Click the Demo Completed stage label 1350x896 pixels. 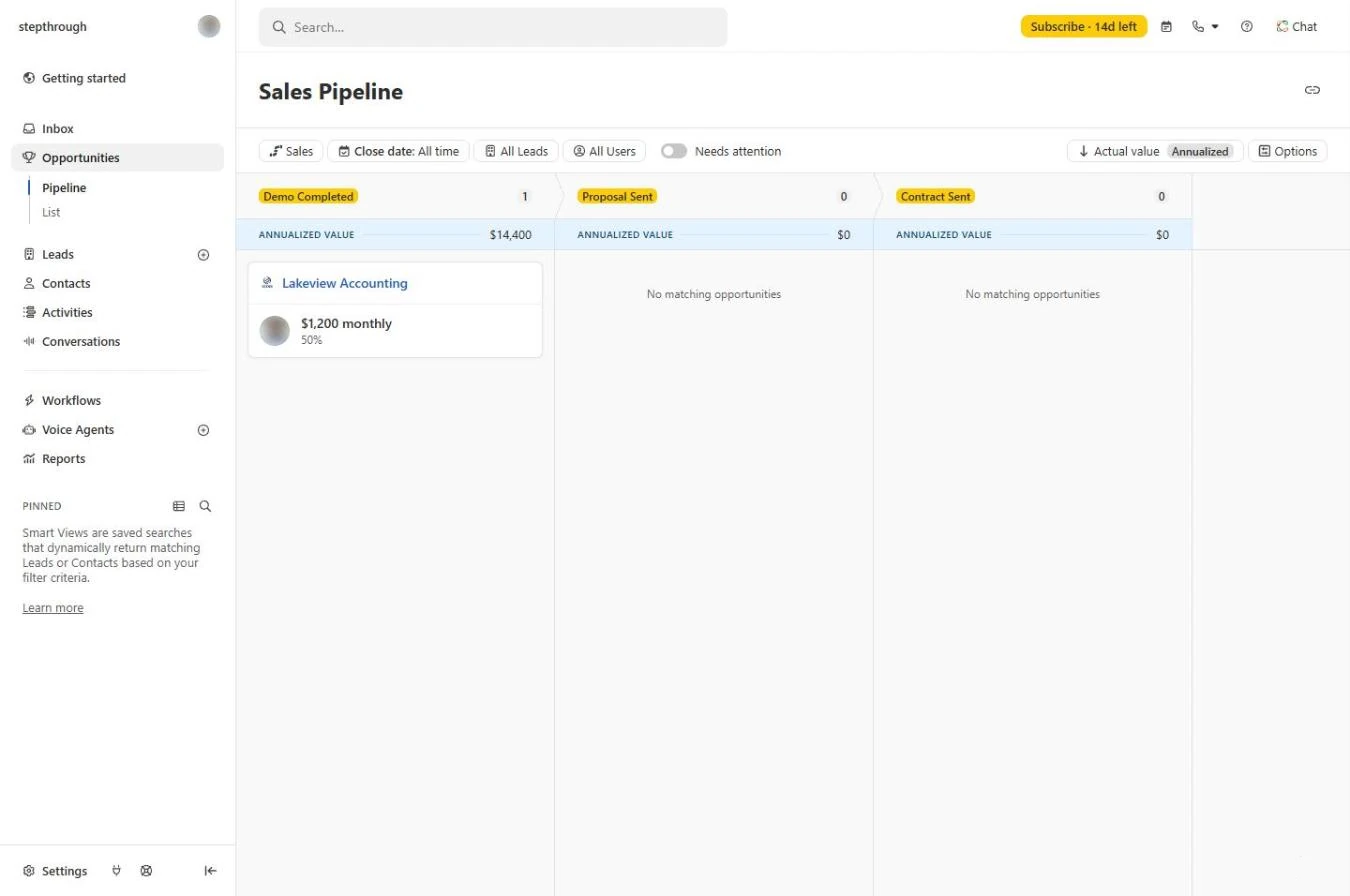(x=308, y=197)
